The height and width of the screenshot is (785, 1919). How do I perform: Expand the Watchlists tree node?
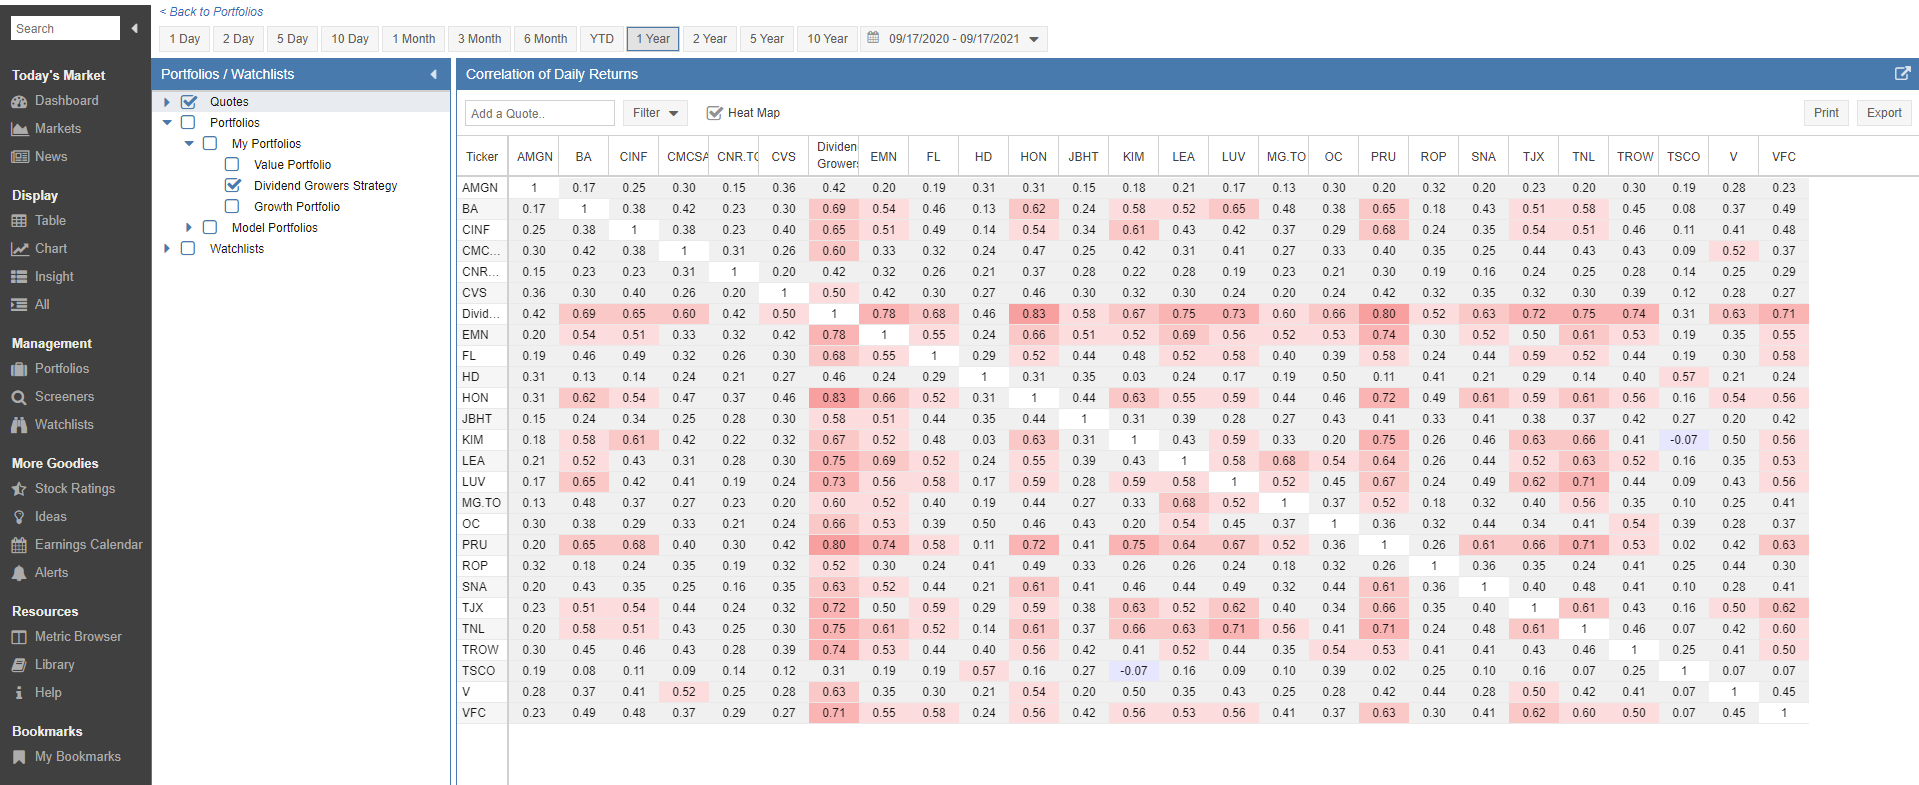167,249
